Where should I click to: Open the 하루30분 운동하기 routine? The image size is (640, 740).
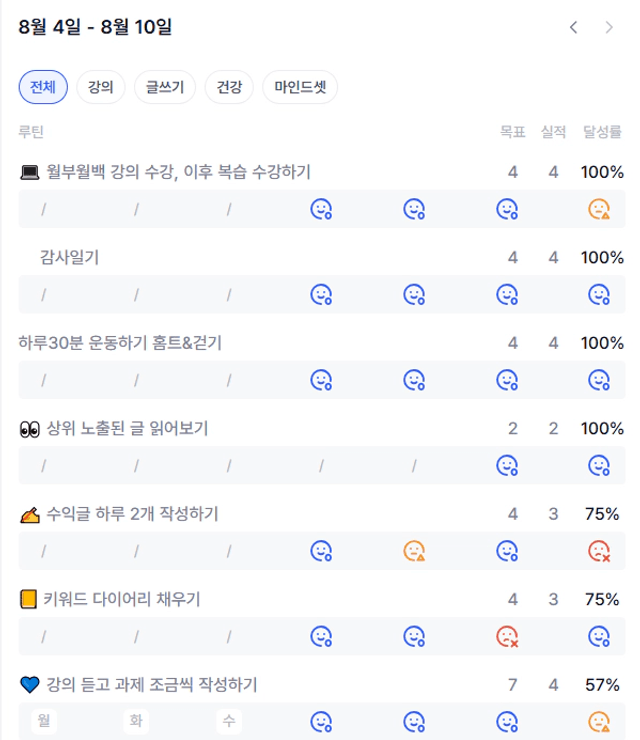click(120, 343)
